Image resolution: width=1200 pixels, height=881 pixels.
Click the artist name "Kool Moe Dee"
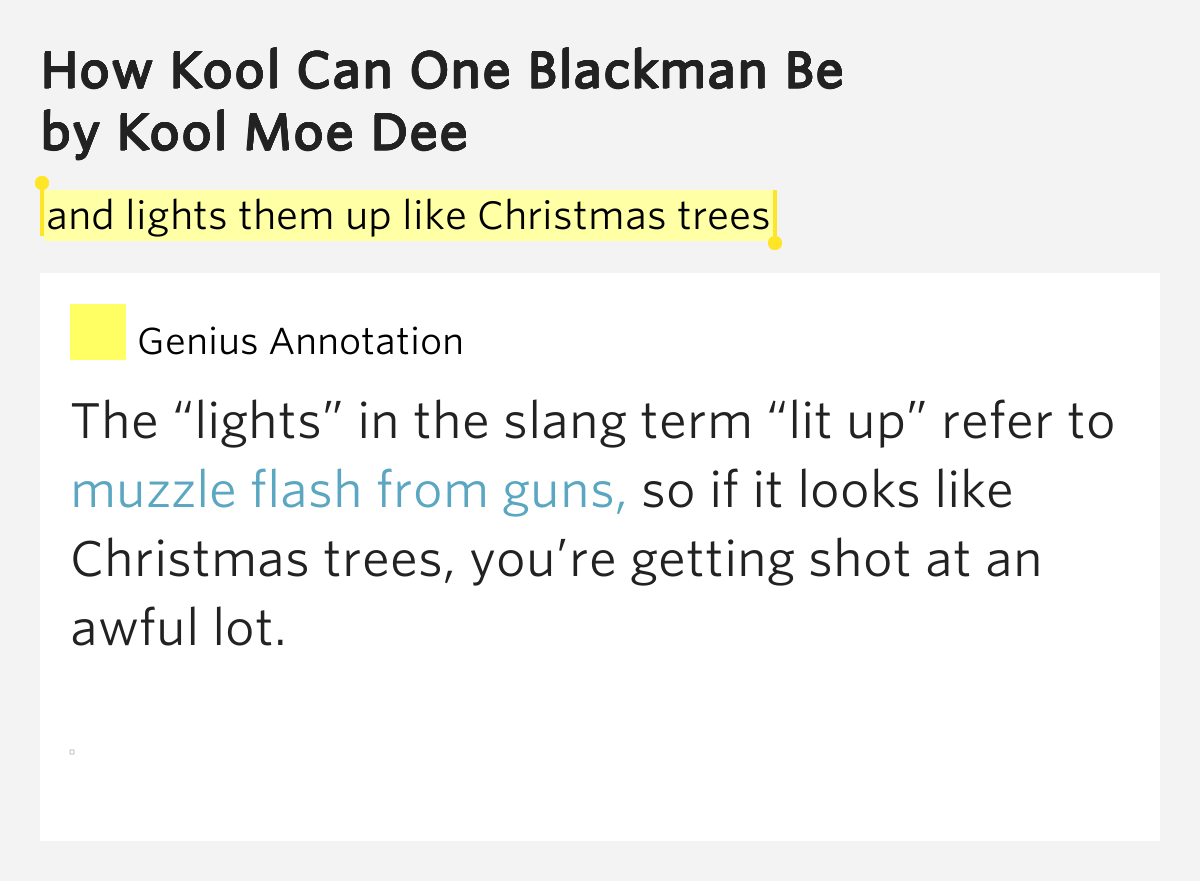pyautogui.click(x=292, y=133)
